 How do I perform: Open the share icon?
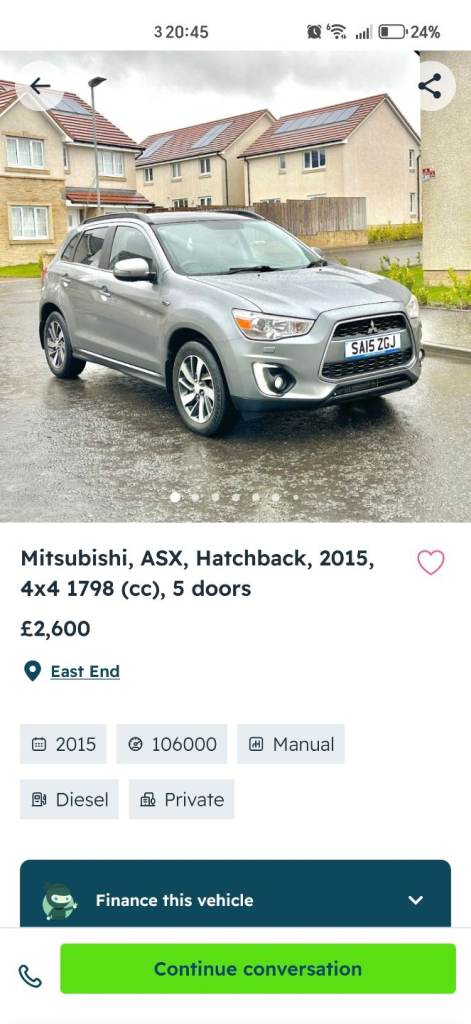tap(430, 86)
